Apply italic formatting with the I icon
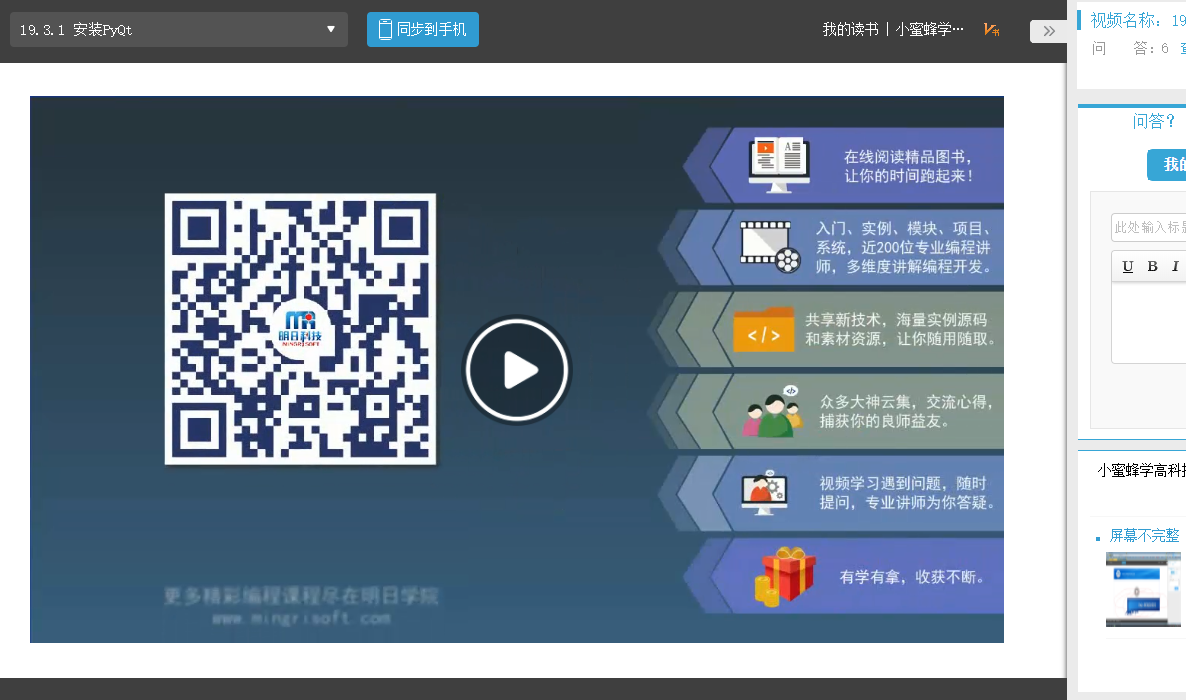This screenshot has width=1186, height=700. pos(1175,266)
